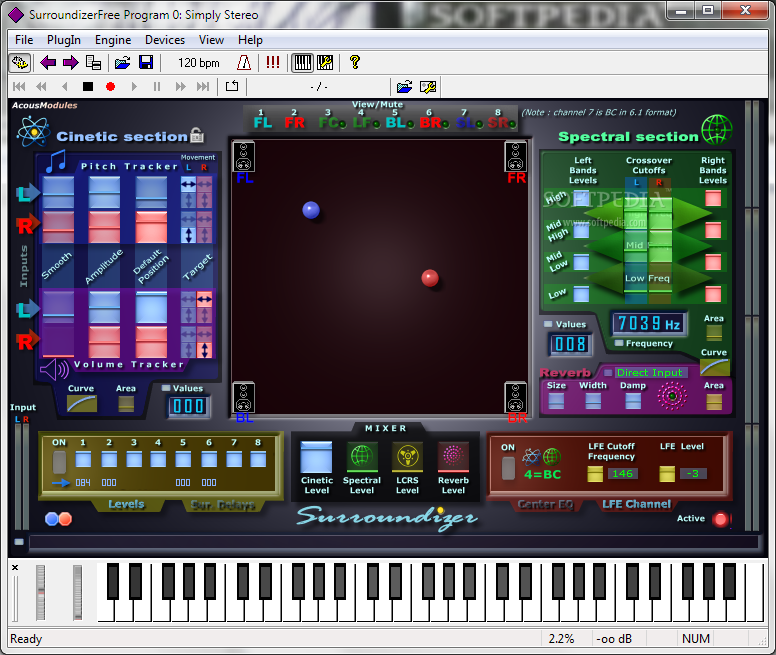Click the play transport button
The height and width of the screenshot is (655, 776).
click(x=134, y=87)
